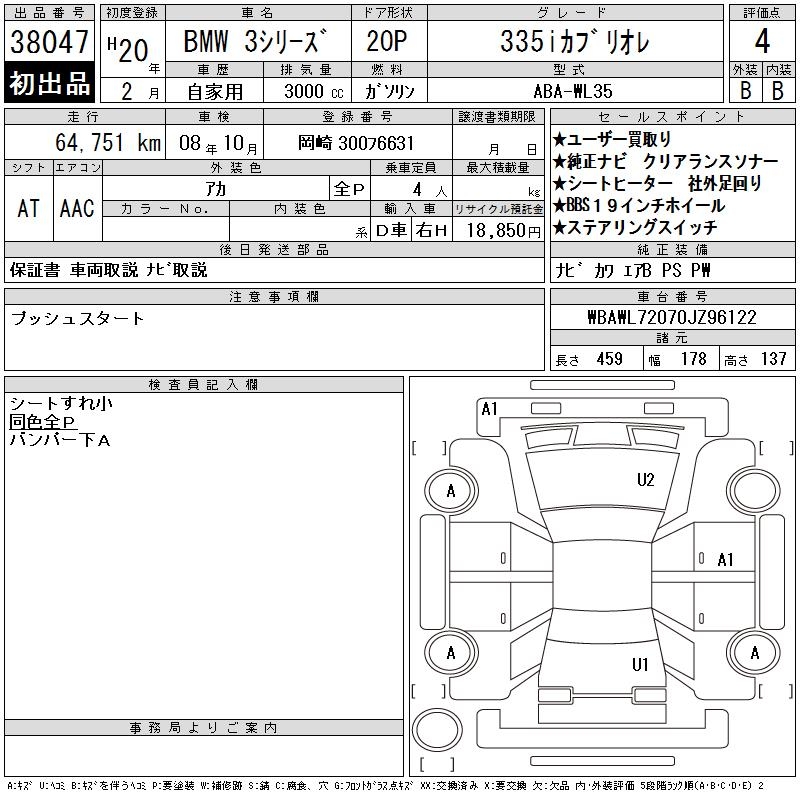Click the U1 mark on the trunk
Viewport: 800px width, 800px height.
pos(640,664)
